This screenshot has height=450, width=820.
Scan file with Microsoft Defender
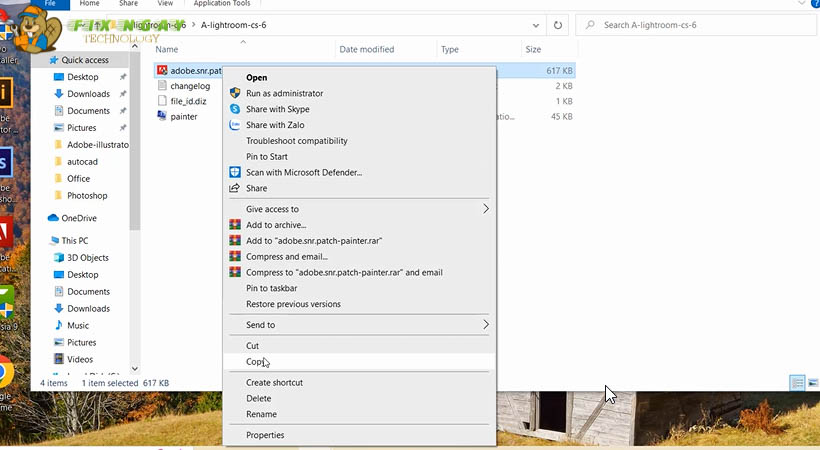coord(359,172)
